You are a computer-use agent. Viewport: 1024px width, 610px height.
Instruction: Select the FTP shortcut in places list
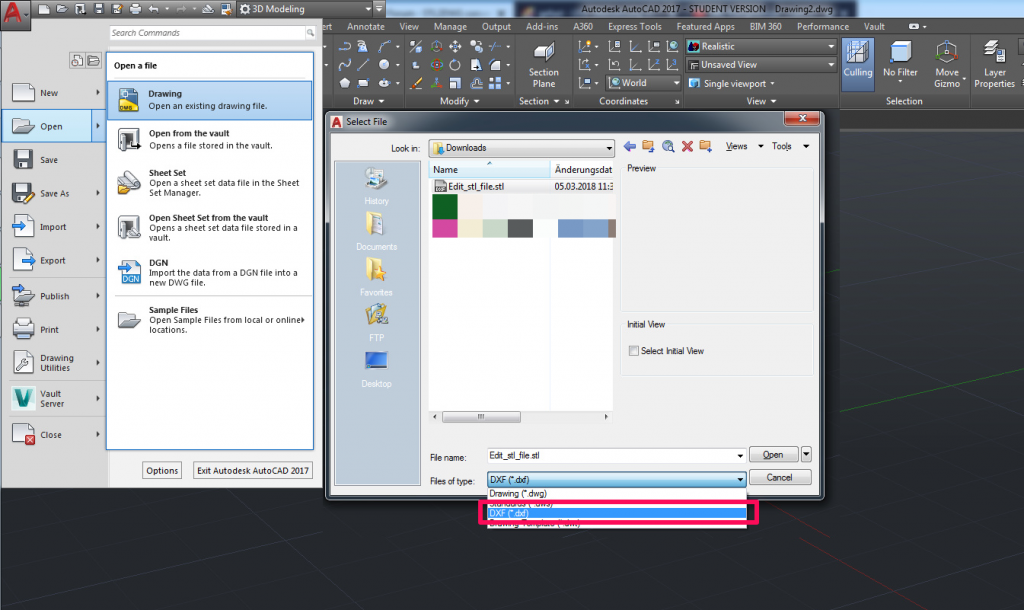pyautogui.click(x=376, y=323)
